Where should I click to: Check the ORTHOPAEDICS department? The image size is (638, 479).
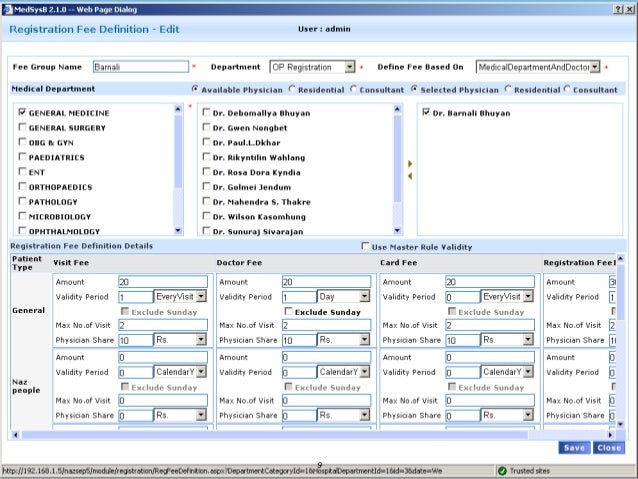(22, 186)
